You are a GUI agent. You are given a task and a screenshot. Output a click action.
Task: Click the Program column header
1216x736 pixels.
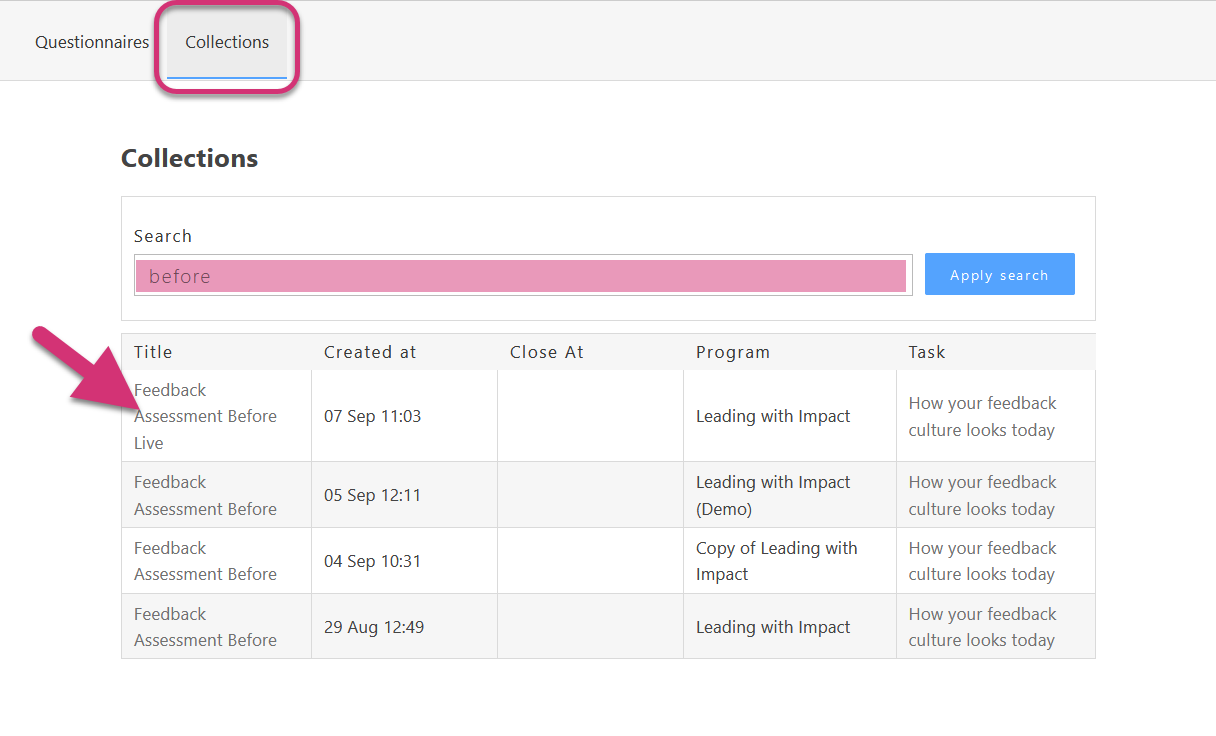click(x=733, y=352)
